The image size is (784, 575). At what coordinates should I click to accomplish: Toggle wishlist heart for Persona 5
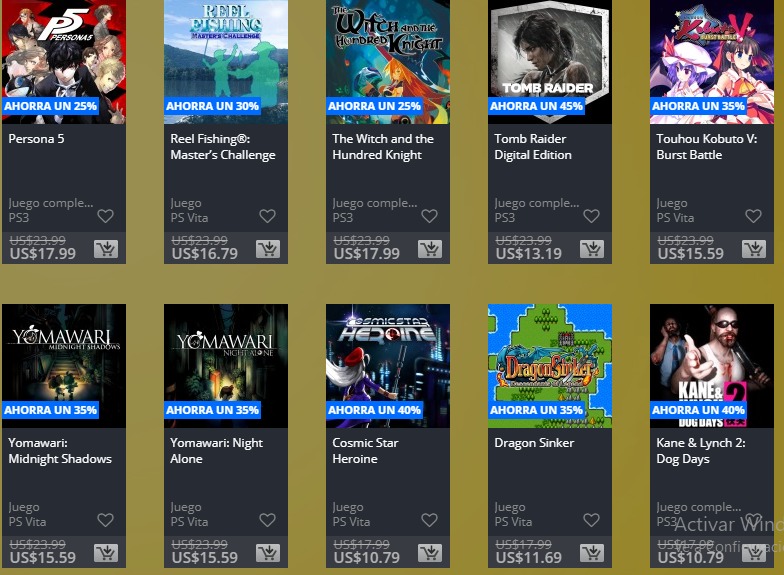click(106, 216)
